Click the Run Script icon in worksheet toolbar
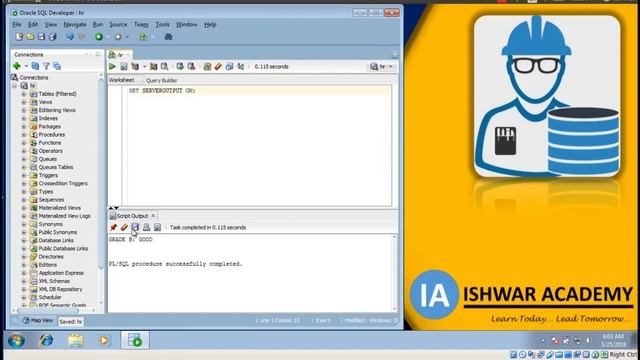Viewport: 640px width, 360px height. coord(124,67)
